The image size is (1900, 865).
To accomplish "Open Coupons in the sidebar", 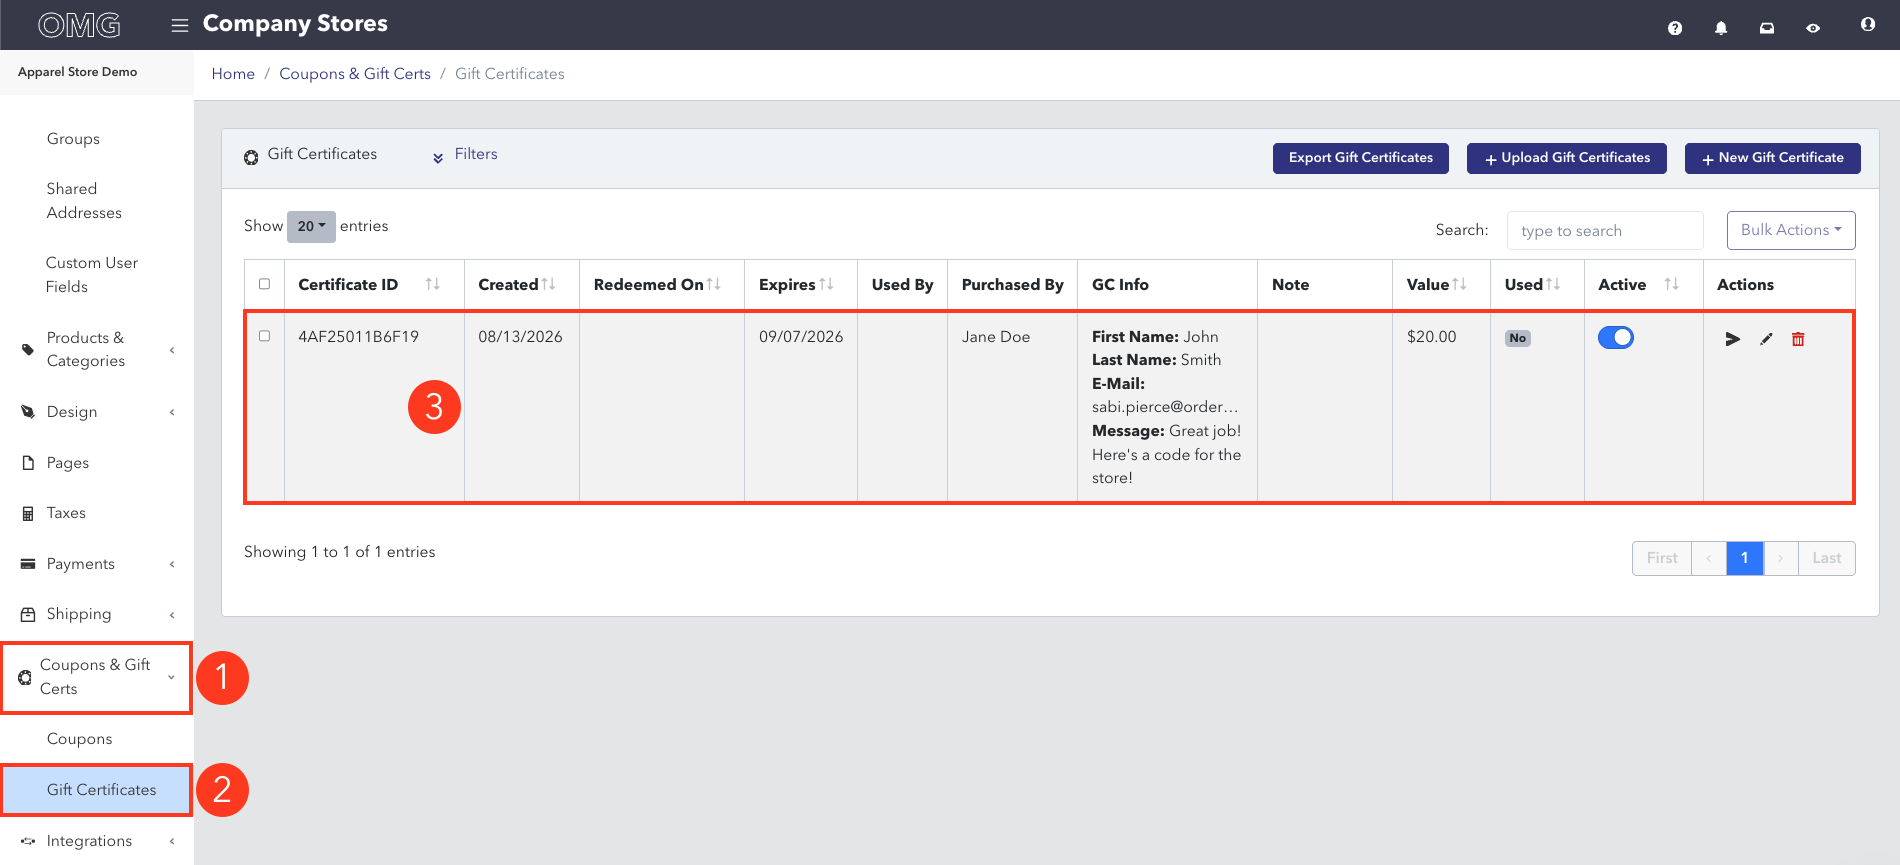I will (x=79, y=739).
